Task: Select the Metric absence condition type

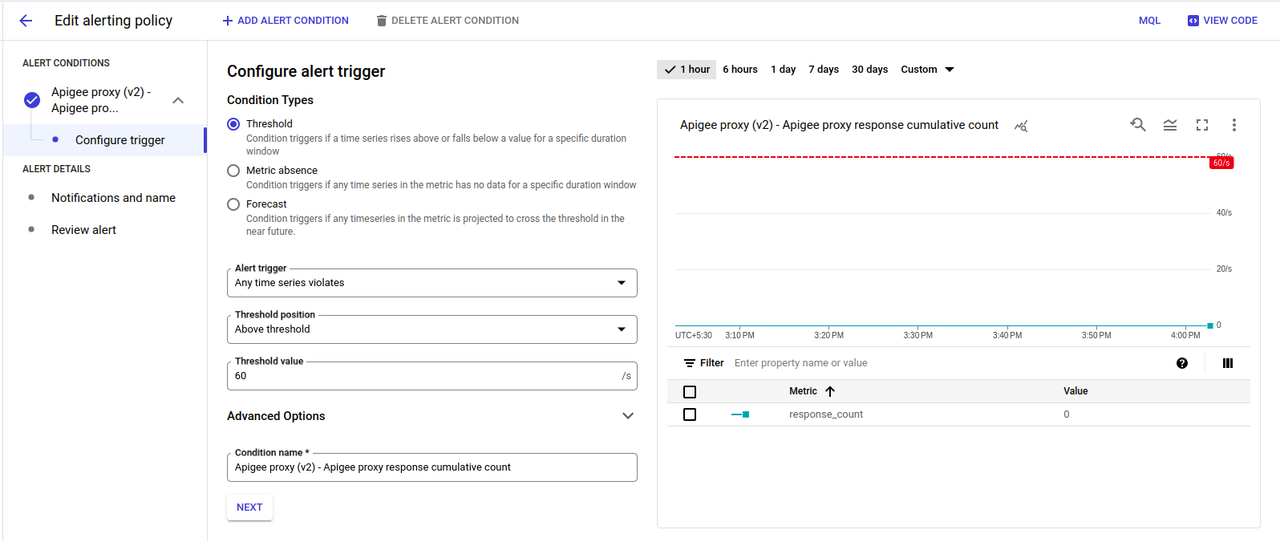Action: pyautogui.click(x=233, y=171)
